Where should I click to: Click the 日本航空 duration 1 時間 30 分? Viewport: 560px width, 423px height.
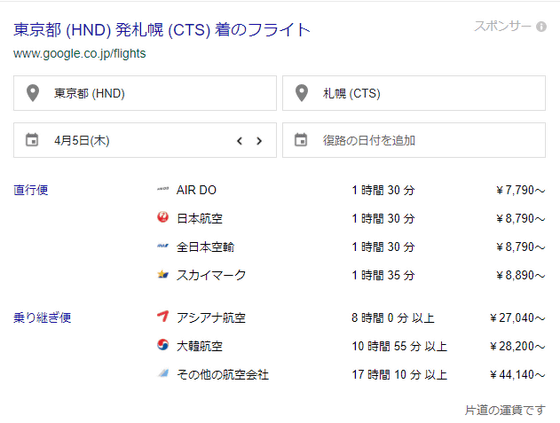(383, 218)
